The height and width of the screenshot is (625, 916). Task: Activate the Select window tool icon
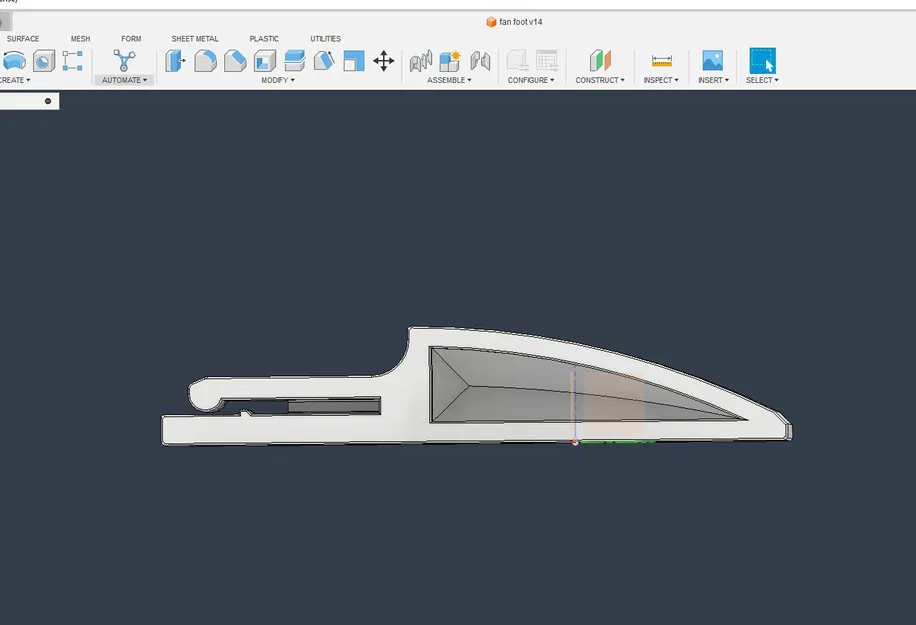coord(762,61)
